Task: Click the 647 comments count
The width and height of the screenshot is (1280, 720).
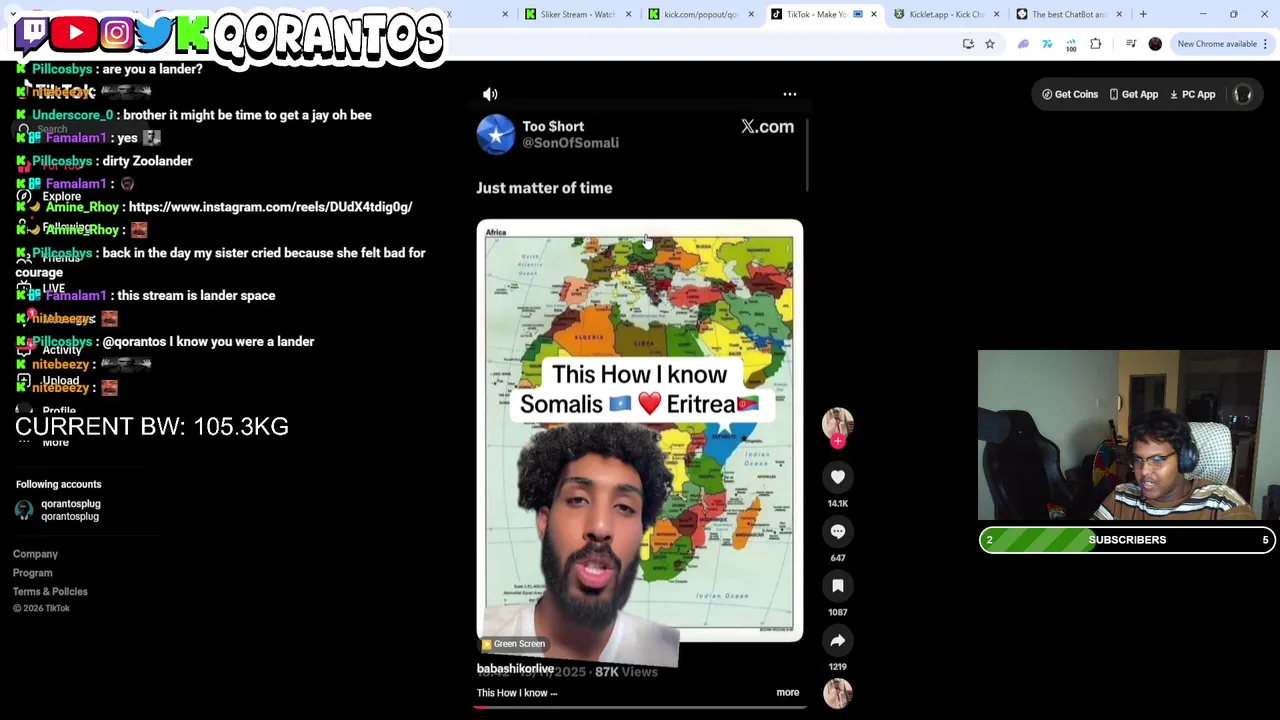Action: click(838, 558)
